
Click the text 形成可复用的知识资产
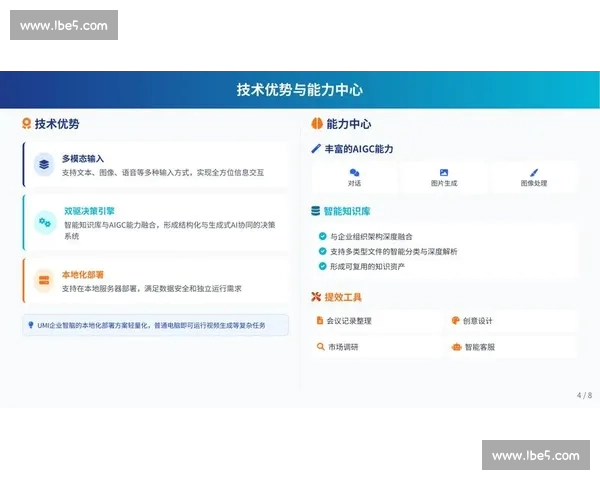click(x=367, y=266)
